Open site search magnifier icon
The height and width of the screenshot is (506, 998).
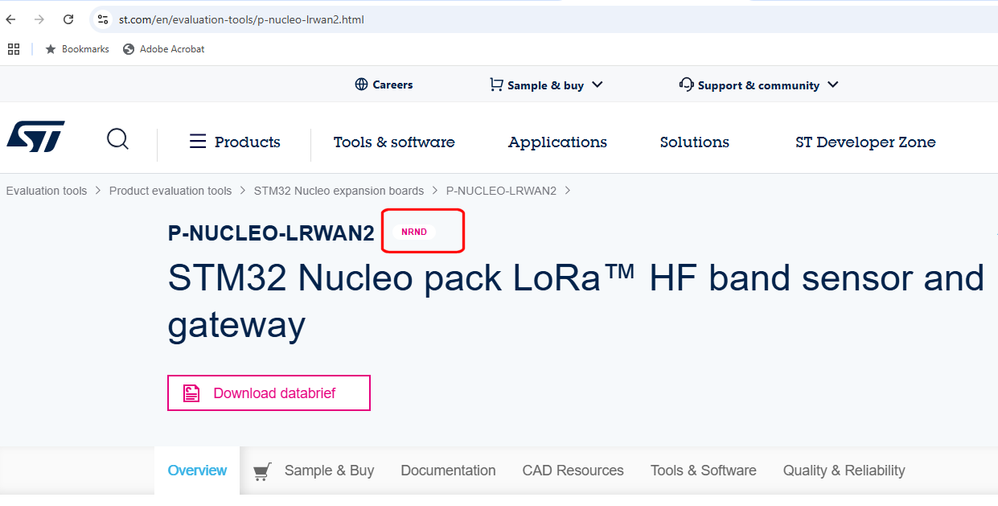[x=118, y=139]
